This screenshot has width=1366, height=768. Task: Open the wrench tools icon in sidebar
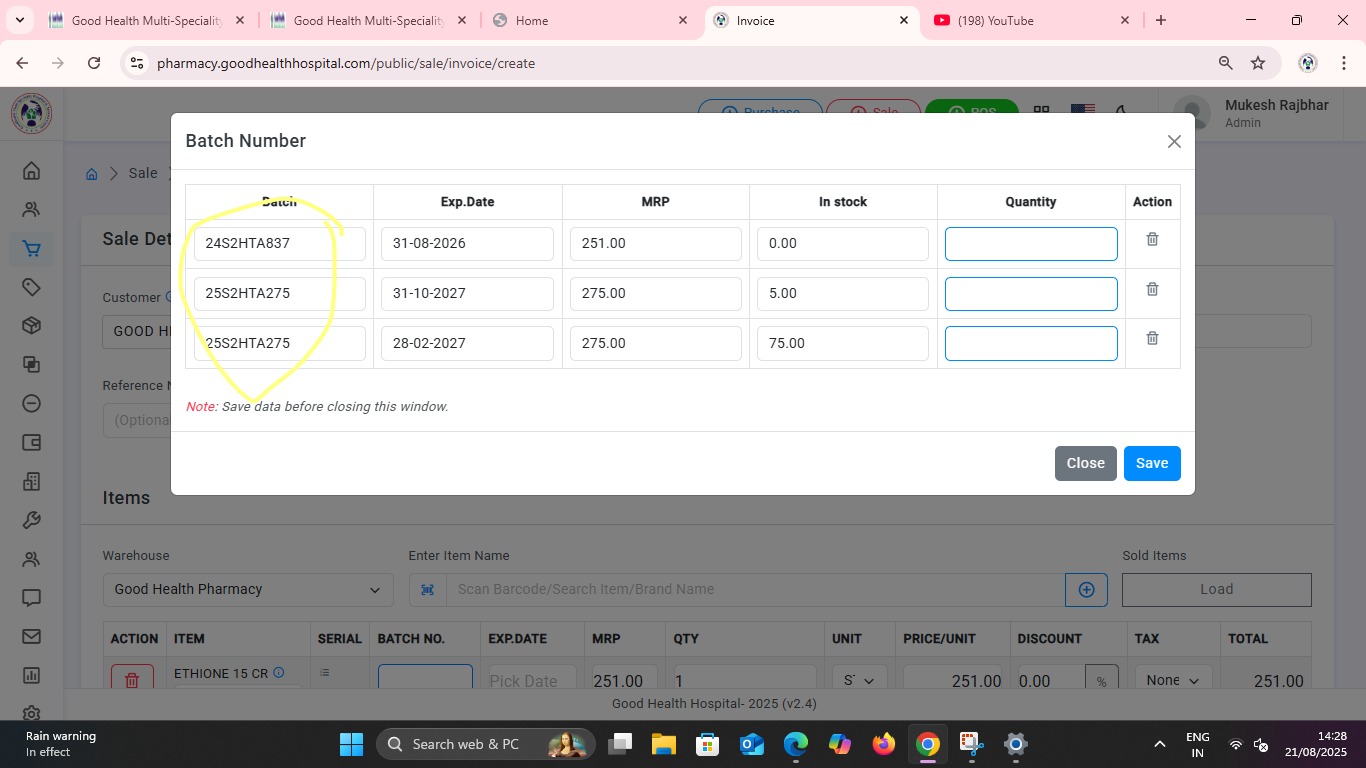[31, 521]
